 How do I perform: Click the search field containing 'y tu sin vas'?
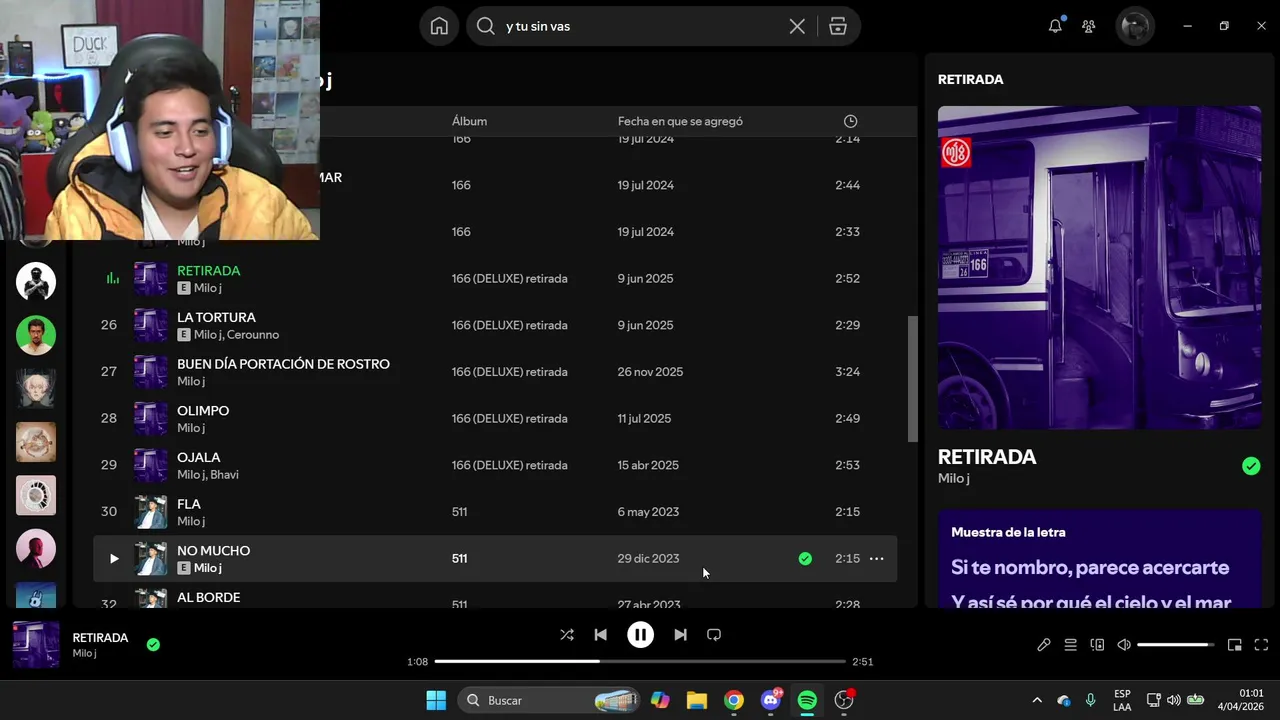tap(640, 26)
